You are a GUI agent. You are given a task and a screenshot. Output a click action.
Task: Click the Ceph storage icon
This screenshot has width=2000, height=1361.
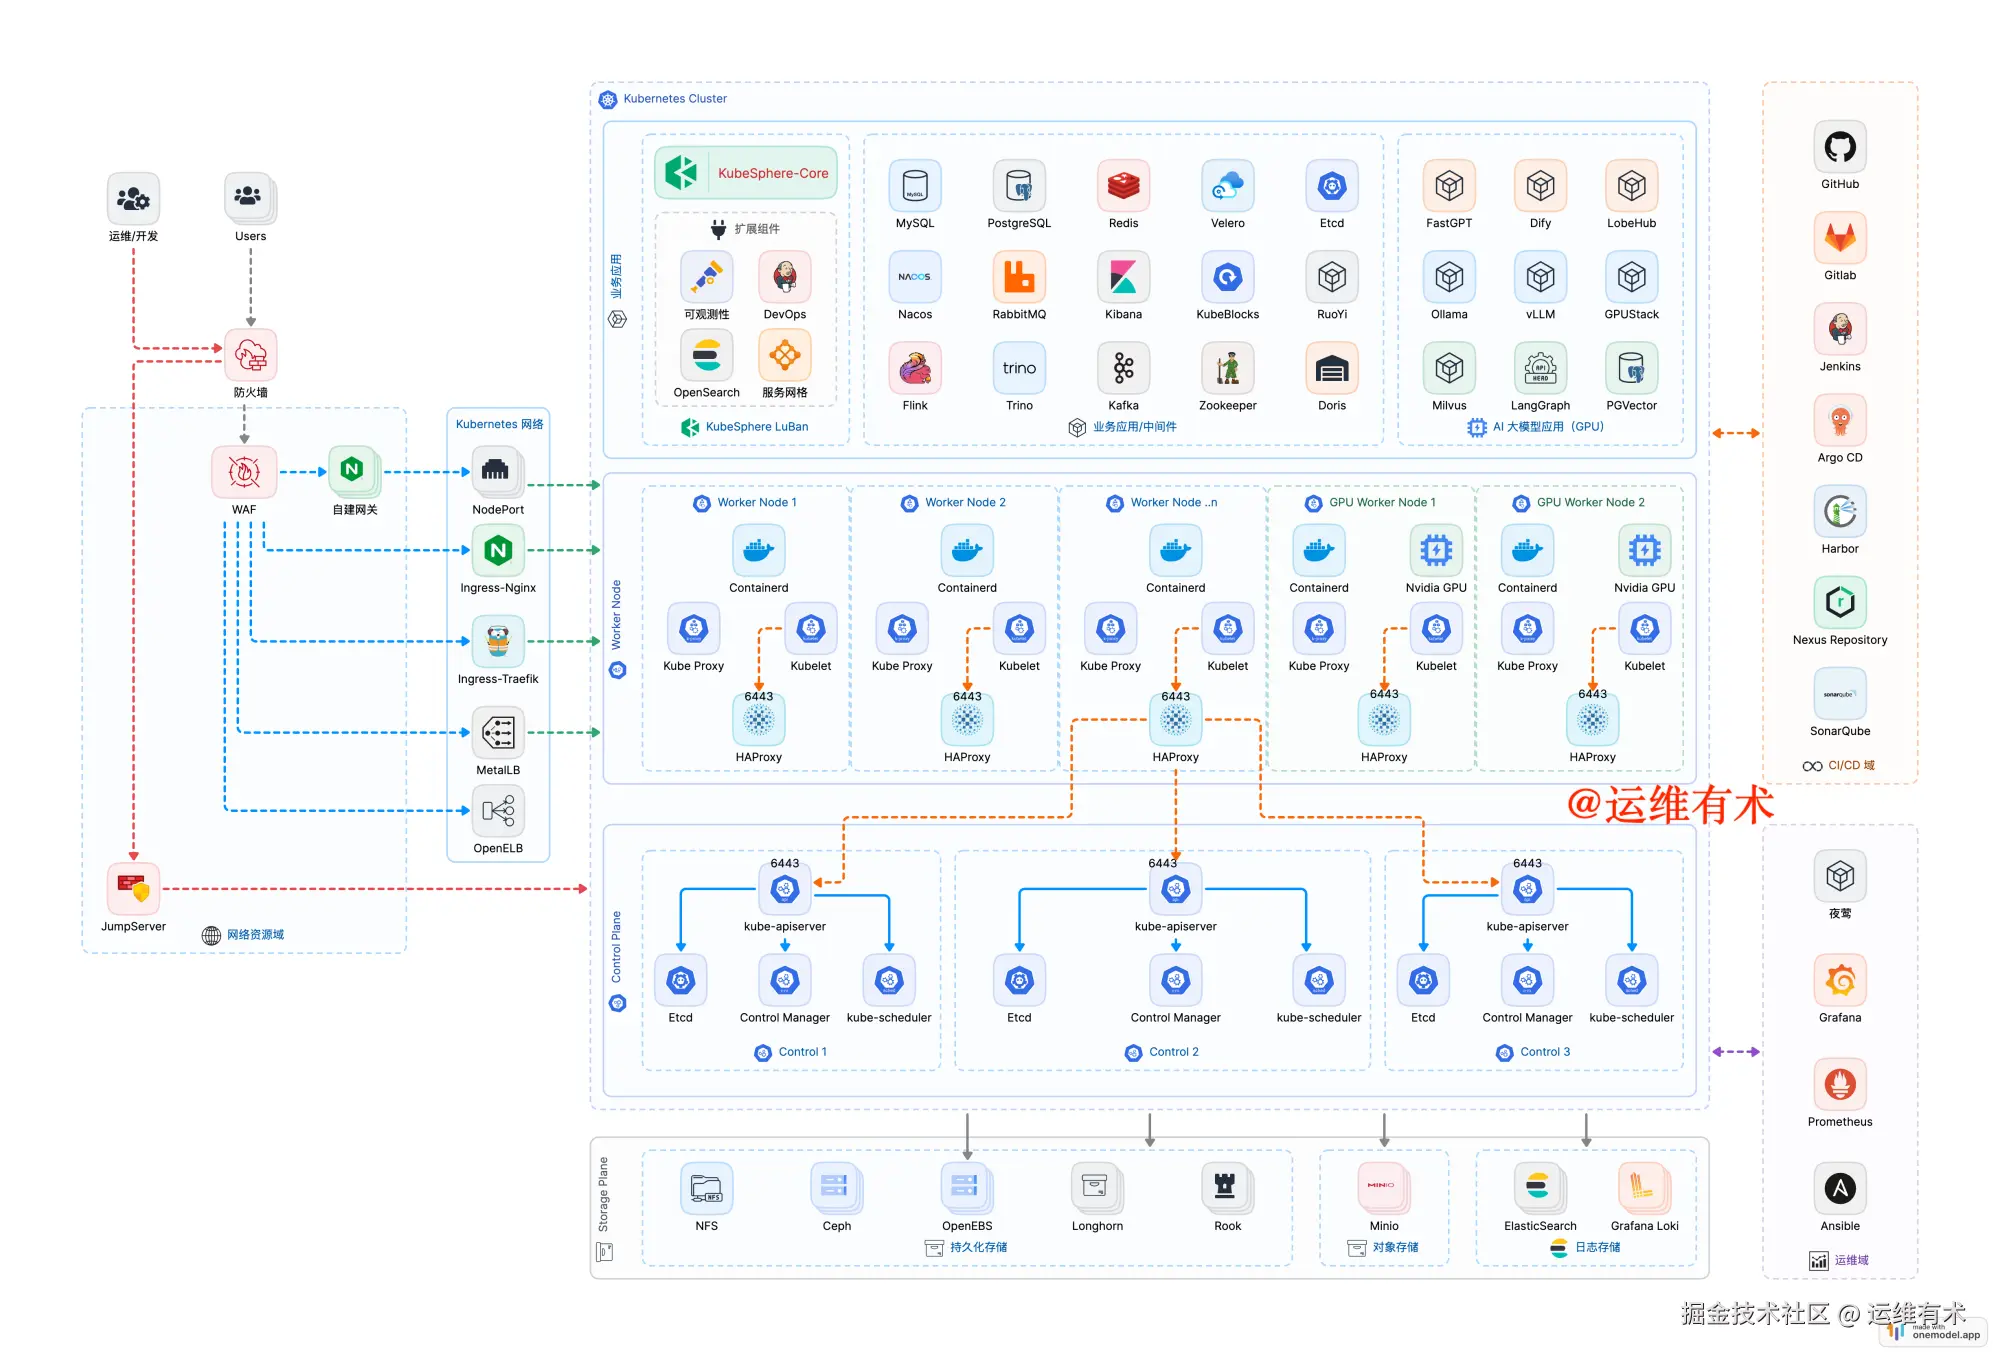836,1189
